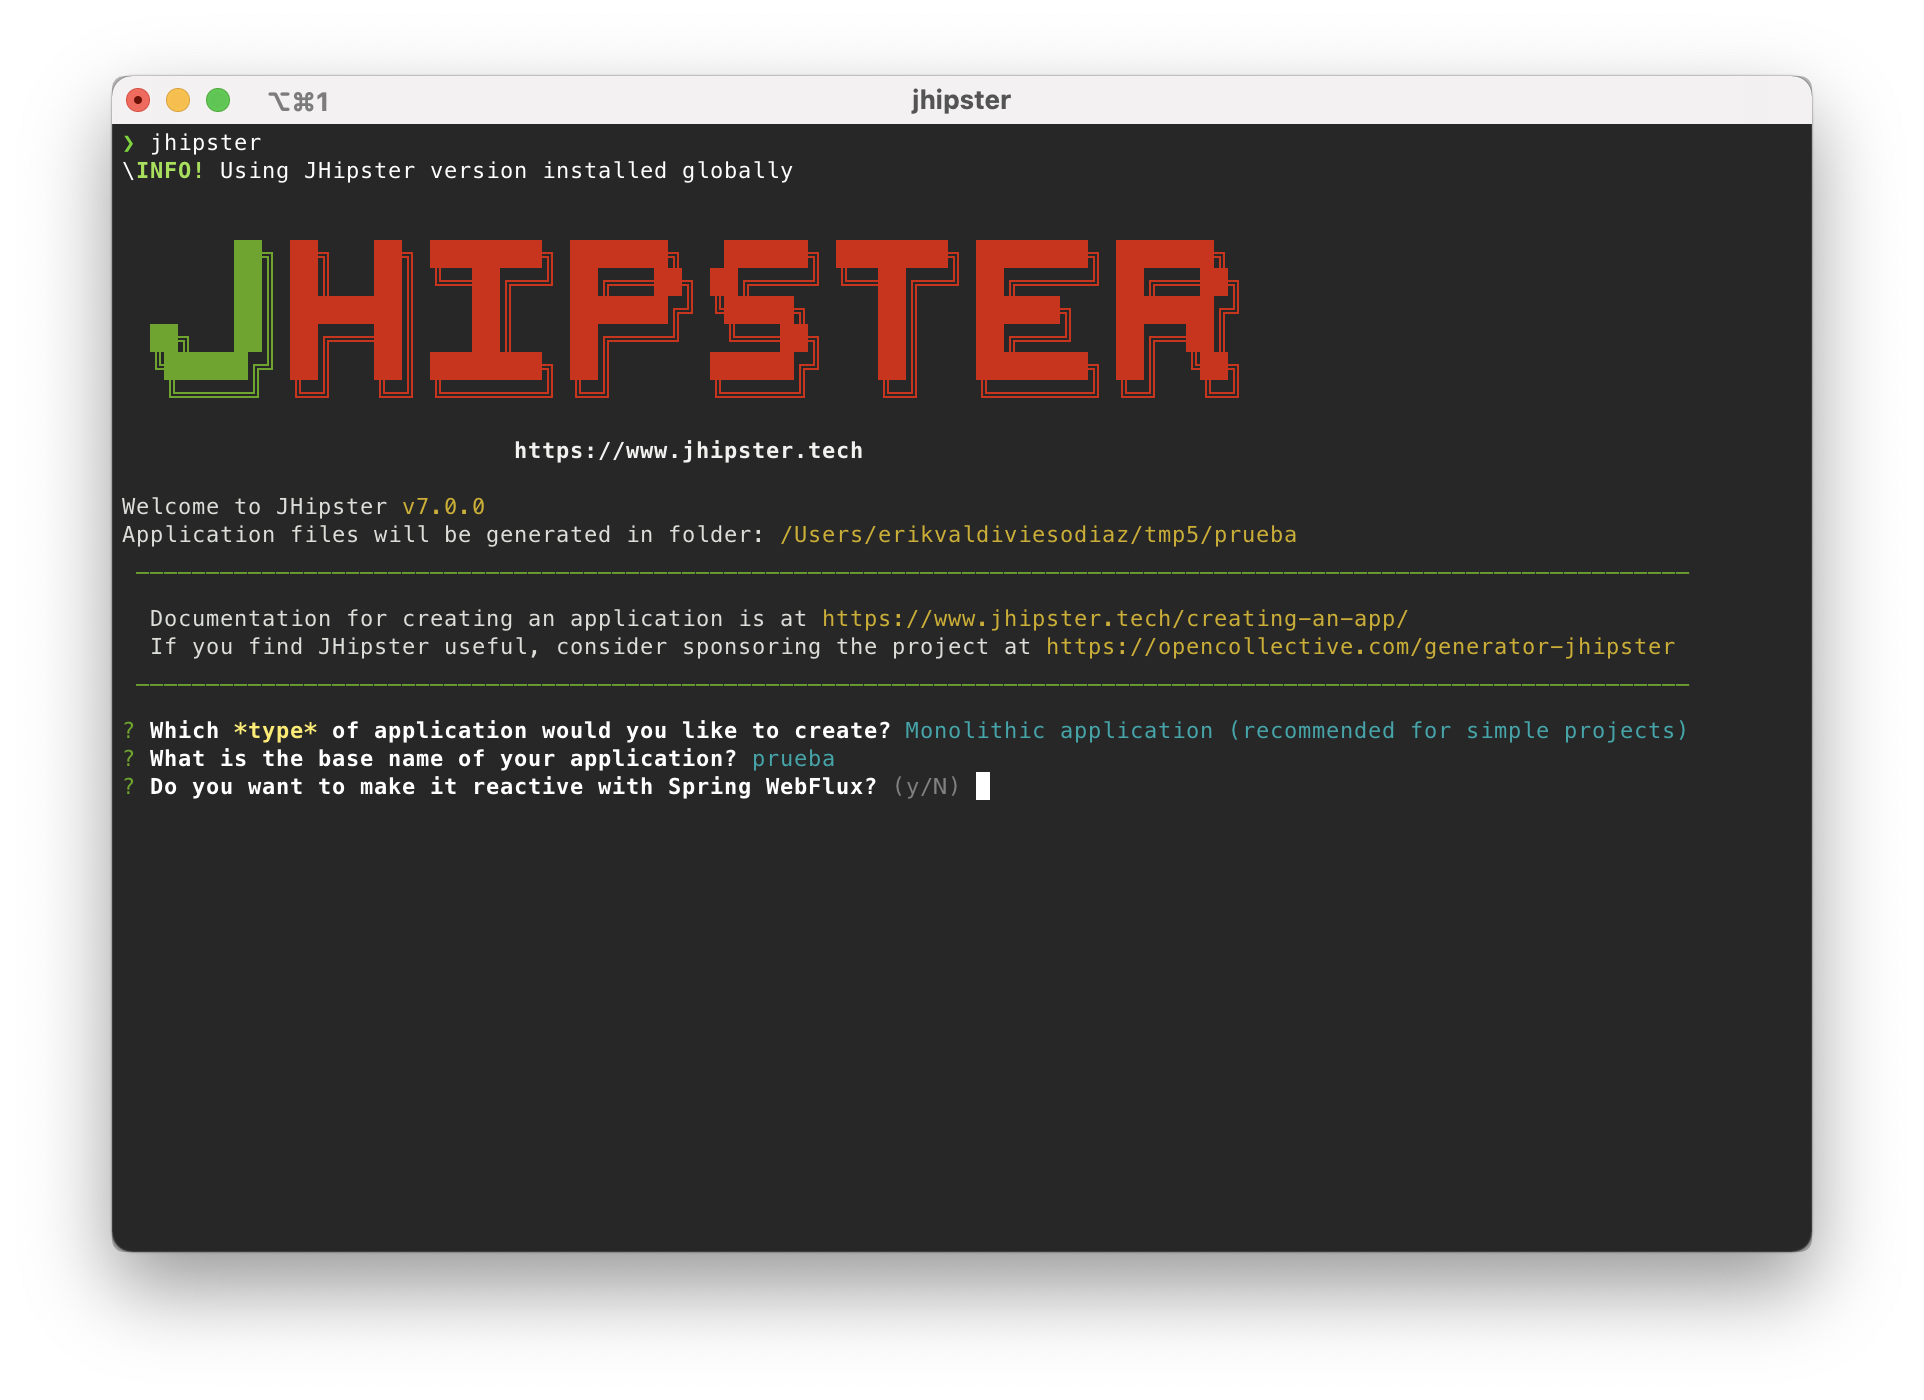The image size is (1924, 1400).
Task: Click the 'What is the base name' question
Action: pyautogui.click(x=443, y=759)
